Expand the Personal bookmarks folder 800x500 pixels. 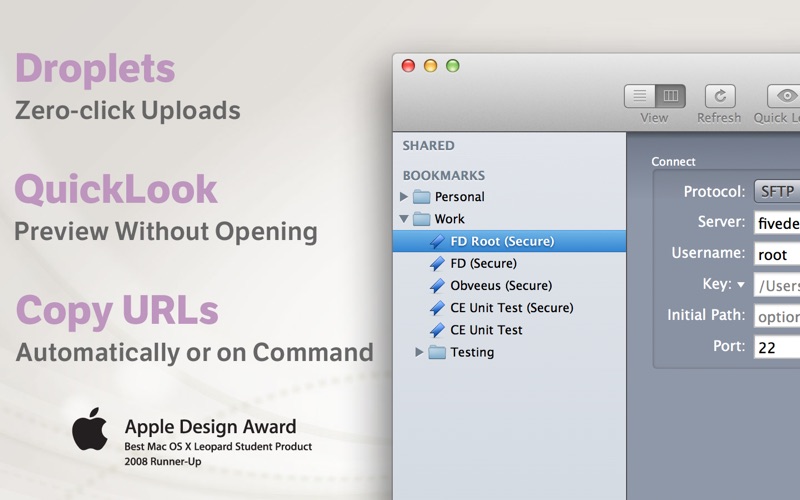[404, 196]
